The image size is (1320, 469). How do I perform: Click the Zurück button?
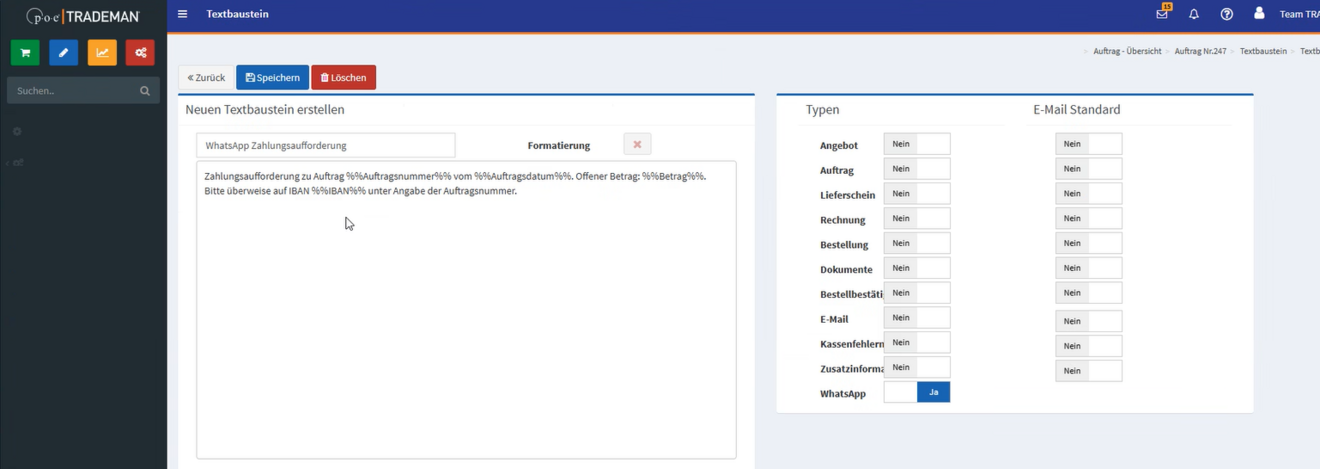(206, 77)
